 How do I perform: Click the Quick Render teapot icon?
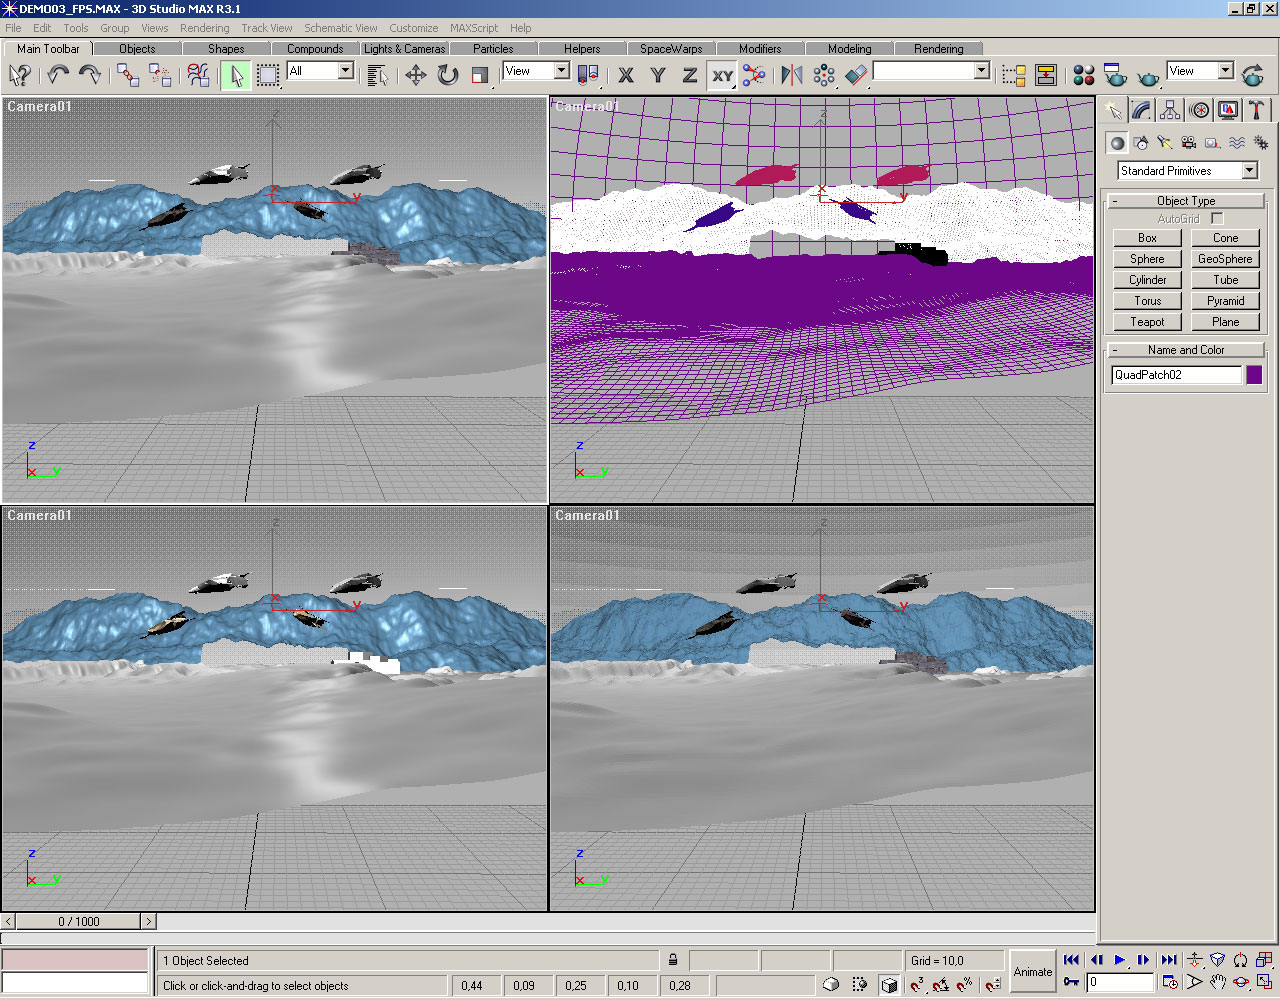point(1150,75)
